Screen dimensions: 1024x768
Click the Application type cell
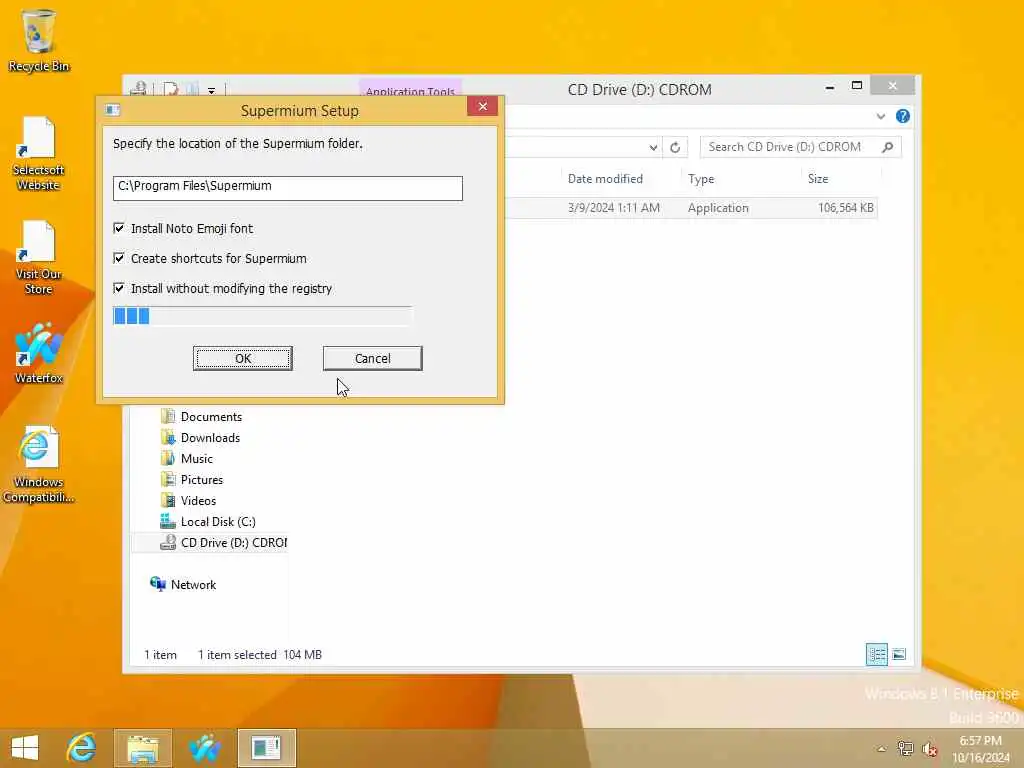click(x=718, y=208)
